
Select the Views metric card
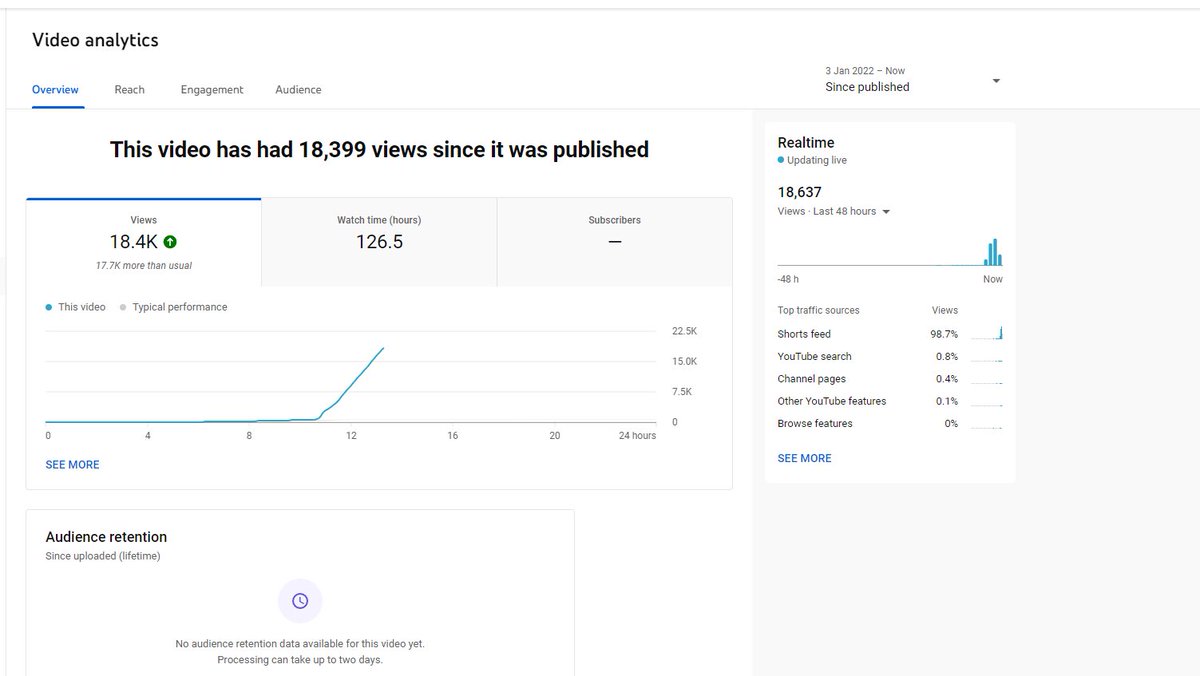point(144,242)
